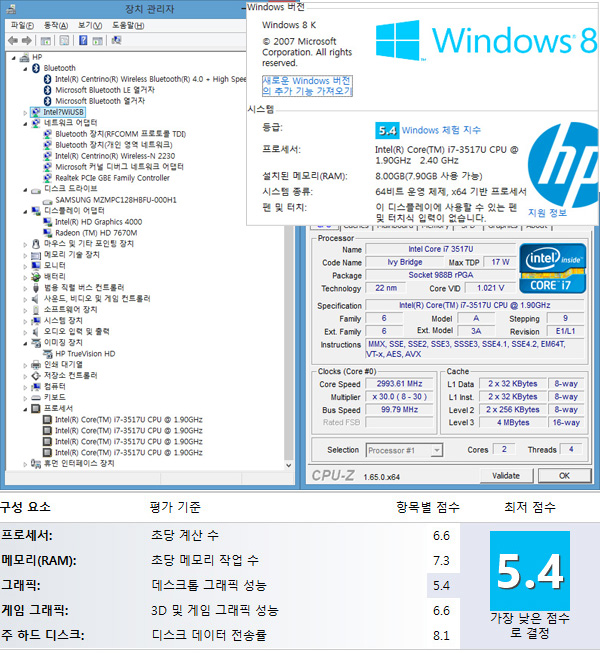Click the Intel Core i7 3517U name field
Image resolution: width=600 pixels, height=653 pixels.
point(441,249)
